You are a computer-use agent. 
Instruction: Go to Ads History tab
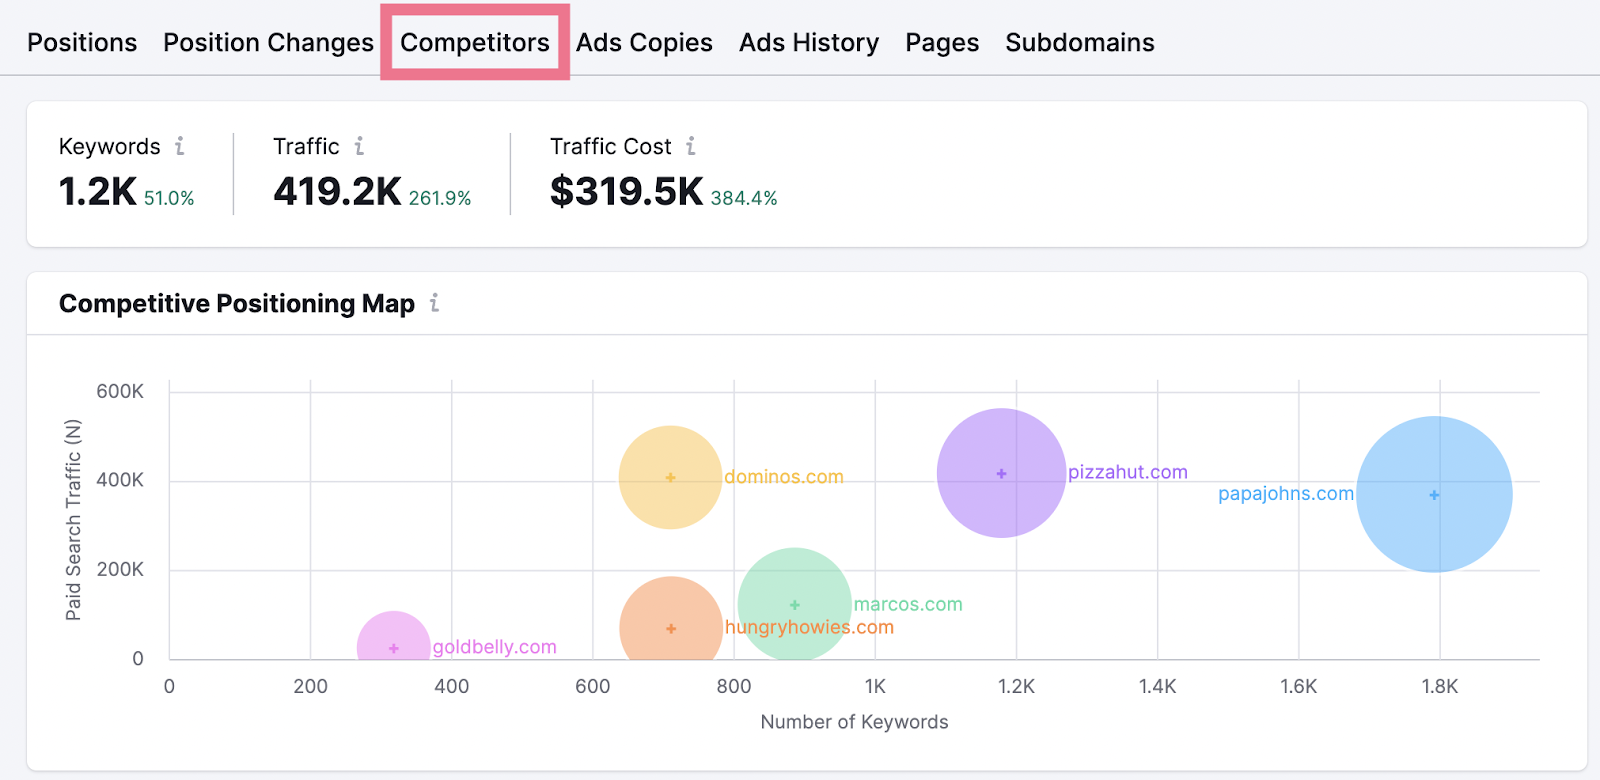click(809, 43)
